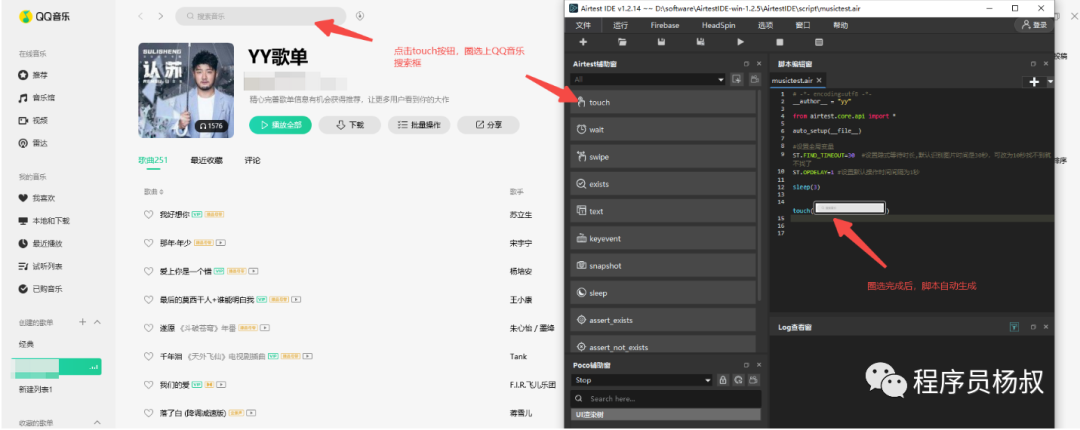Float the Poco assistant panel
The width and height of the screenshot is (1080, 430).
click(x=745, y=365)
